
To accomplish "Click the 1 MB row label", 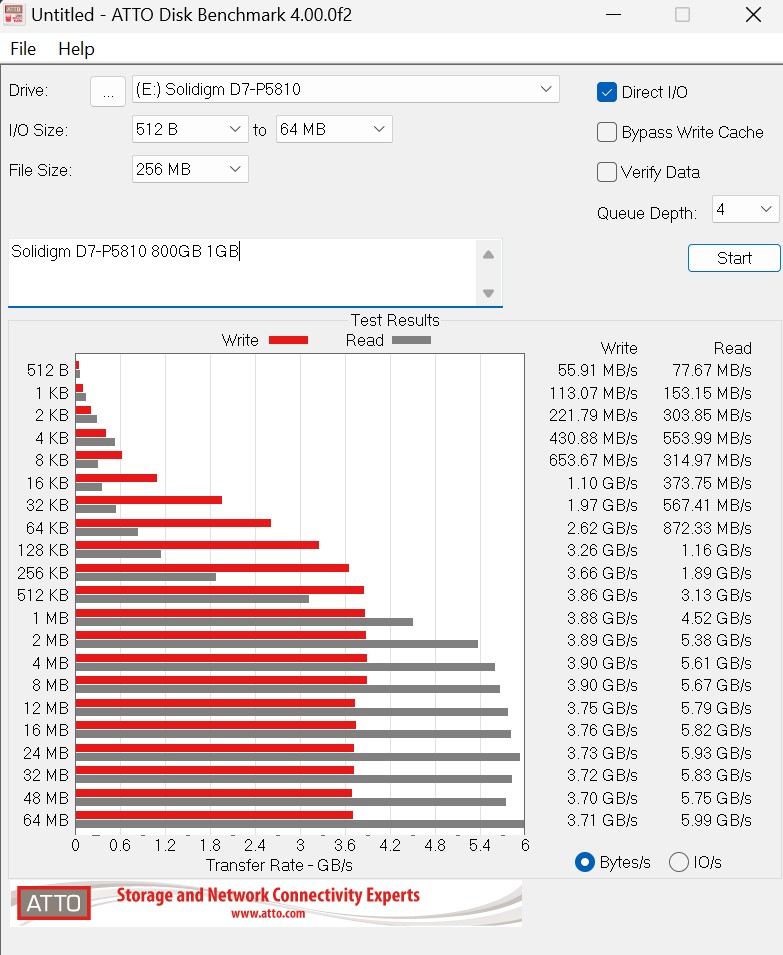I will [x=51, y=618].
